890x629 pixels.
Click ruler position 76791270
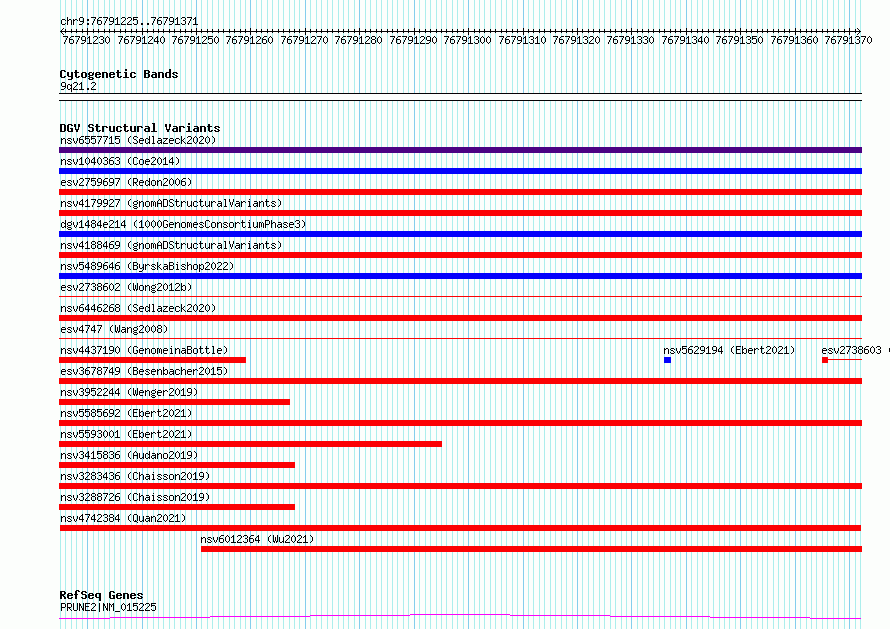tap(304, 40)
